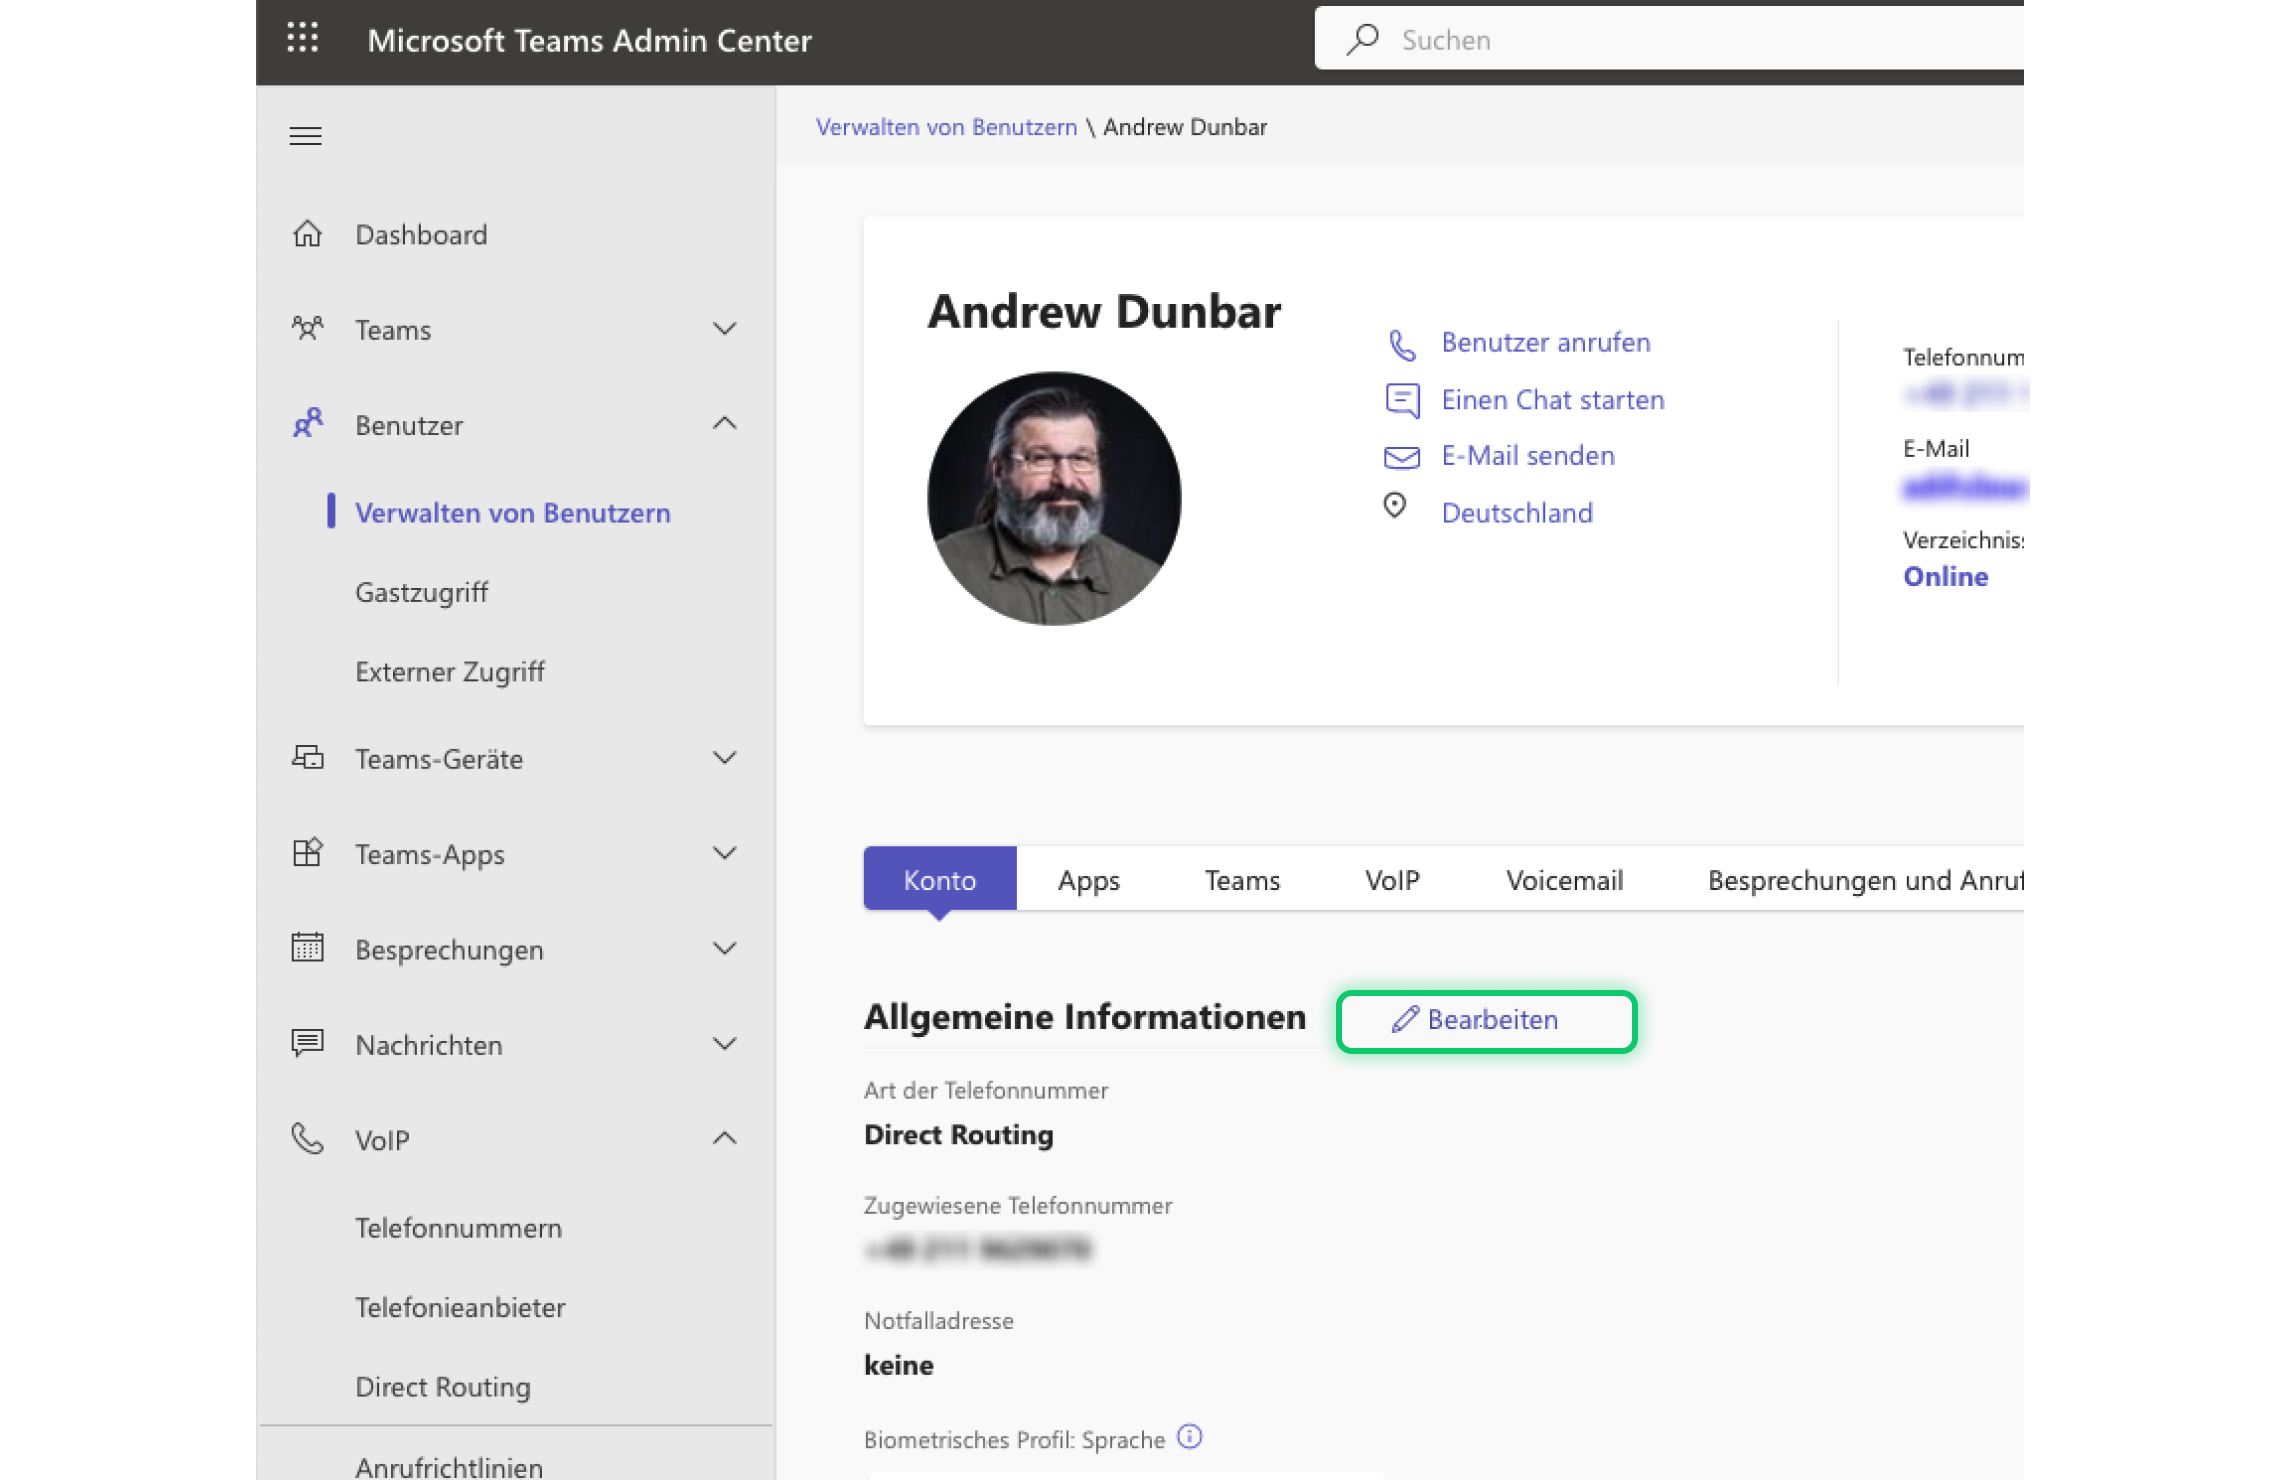Click the Microsoft Teams Admin Center title
Image resolution: width=2280 pixels, height=1480 pixels.
(x=589, y=40)
